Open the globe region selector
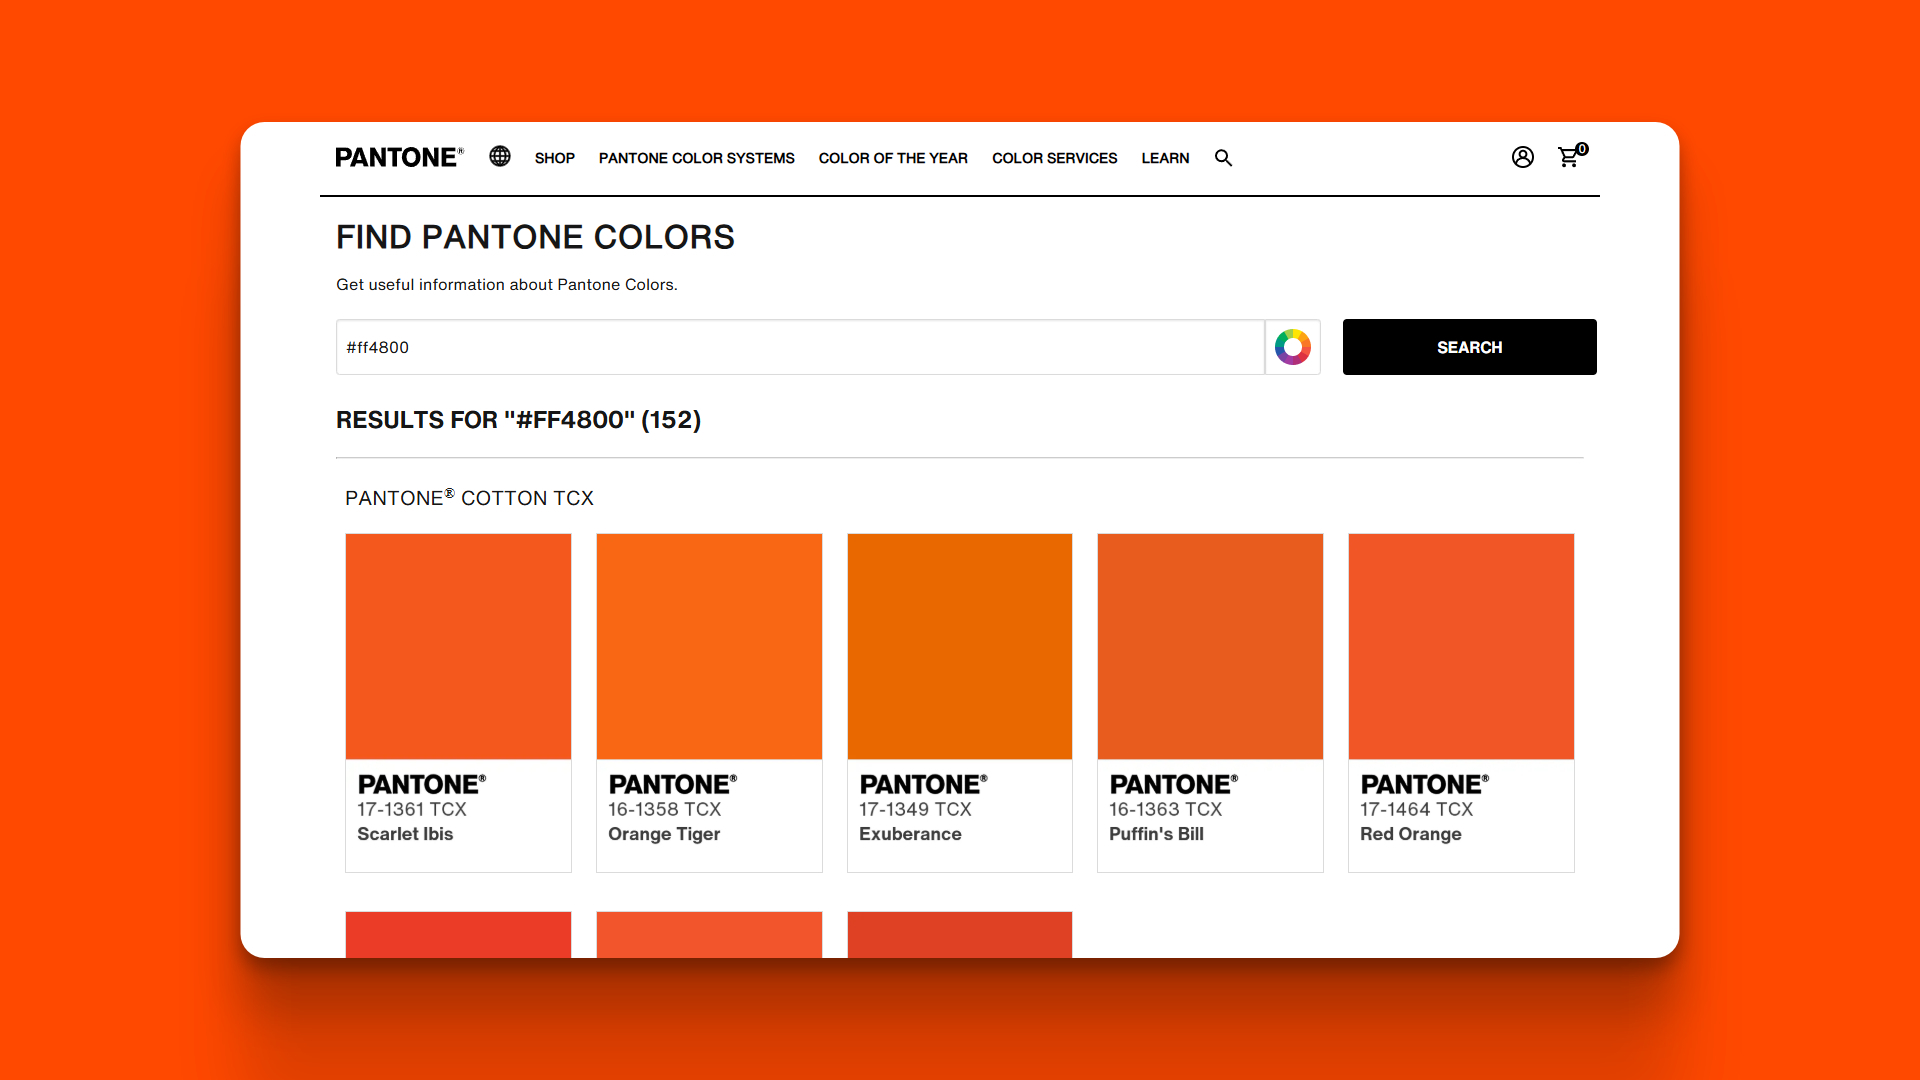 pos(500,157)
